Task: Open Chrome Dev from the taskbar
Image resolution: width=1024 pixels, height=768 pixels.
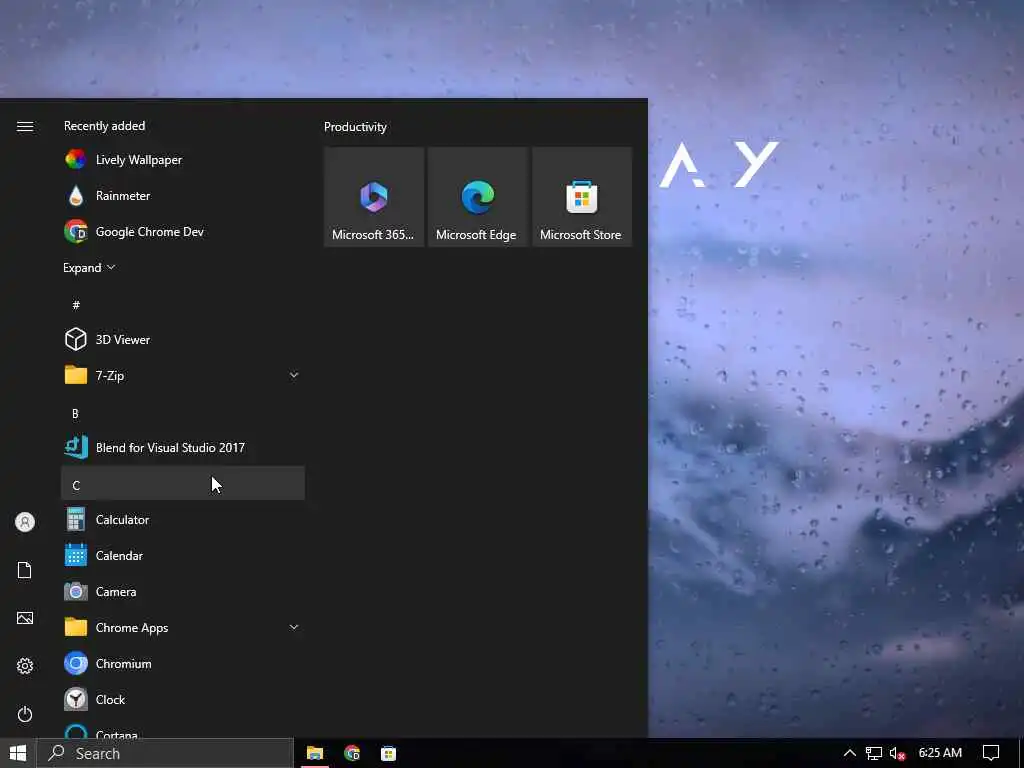Action: [x=352, y=754]
